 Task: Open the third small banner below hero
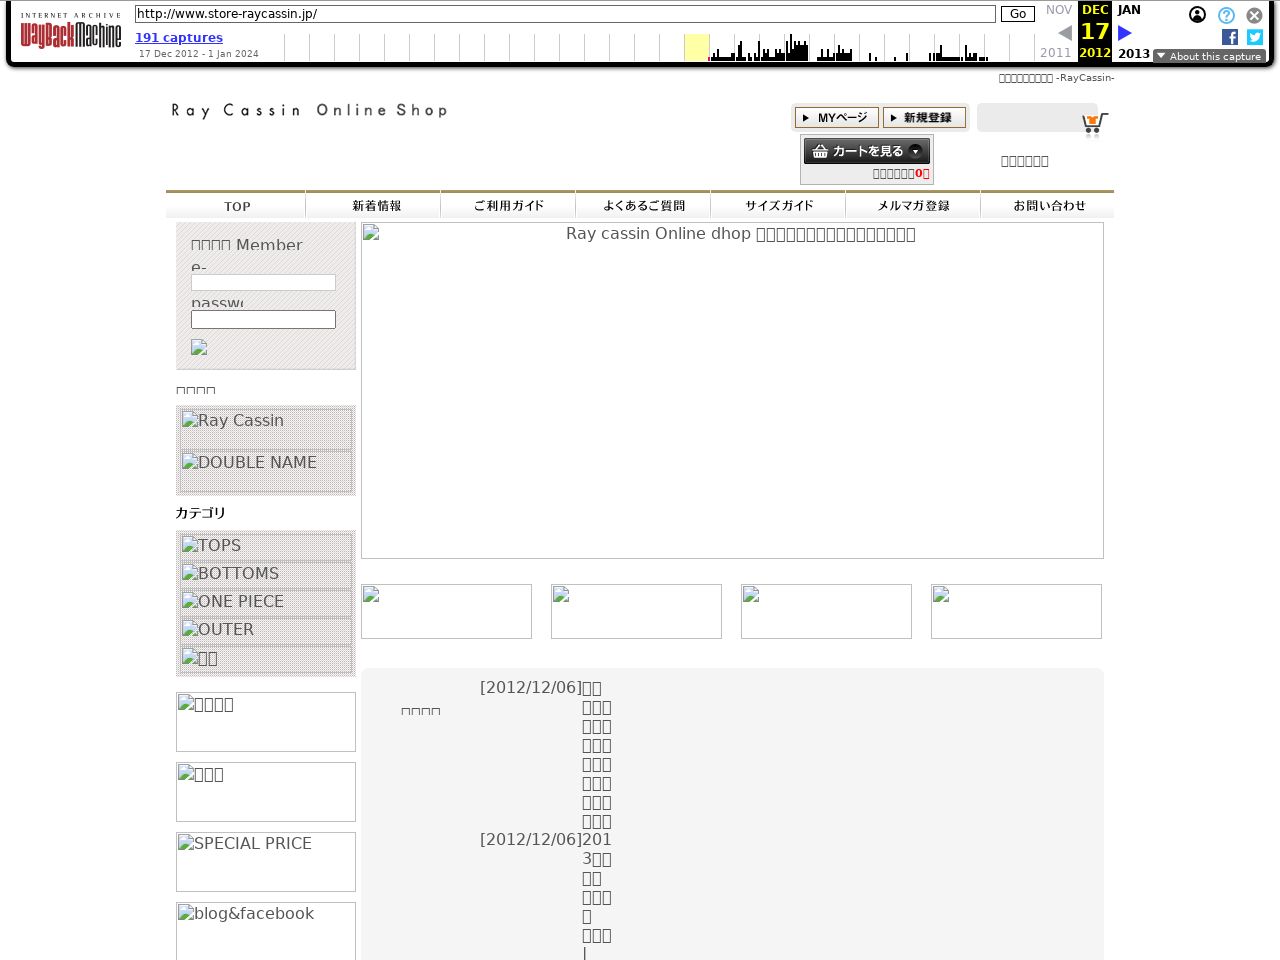[x=826, y=611]
